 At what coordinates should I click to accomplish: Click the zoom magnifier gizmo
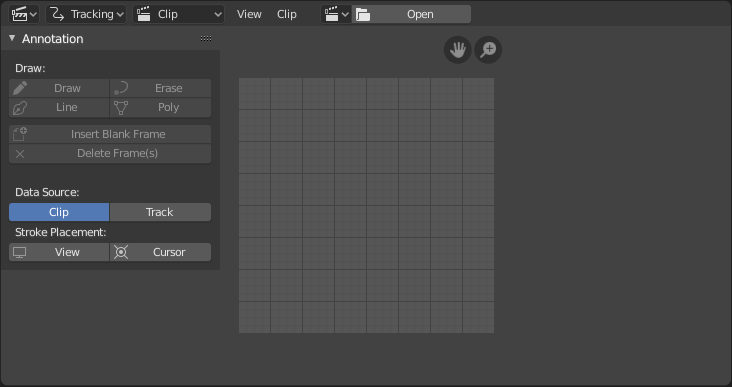[488, 49]
